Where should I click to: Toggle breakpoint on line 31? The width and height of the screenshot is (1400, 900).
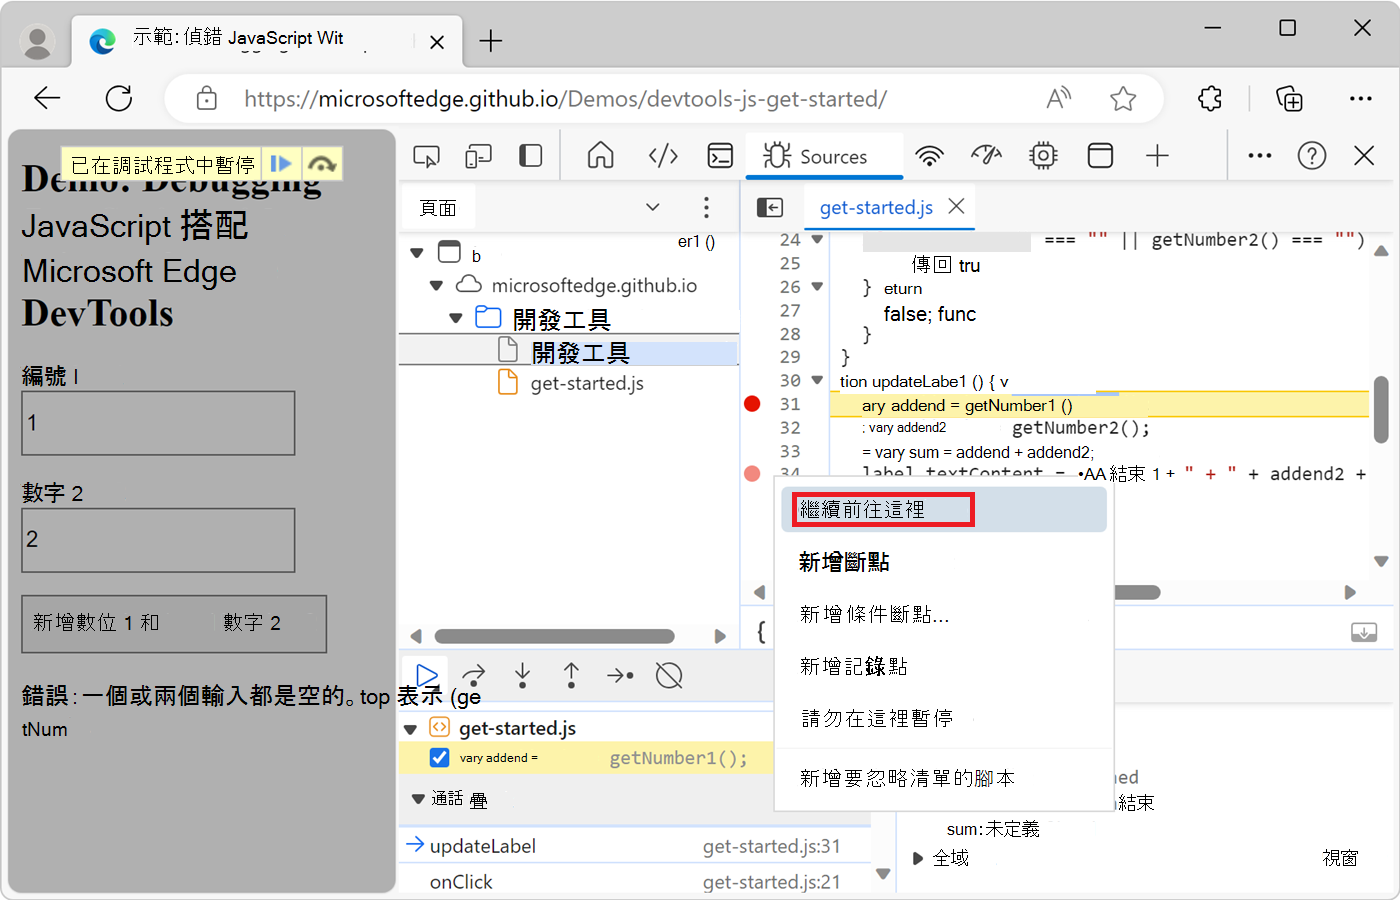752,404
